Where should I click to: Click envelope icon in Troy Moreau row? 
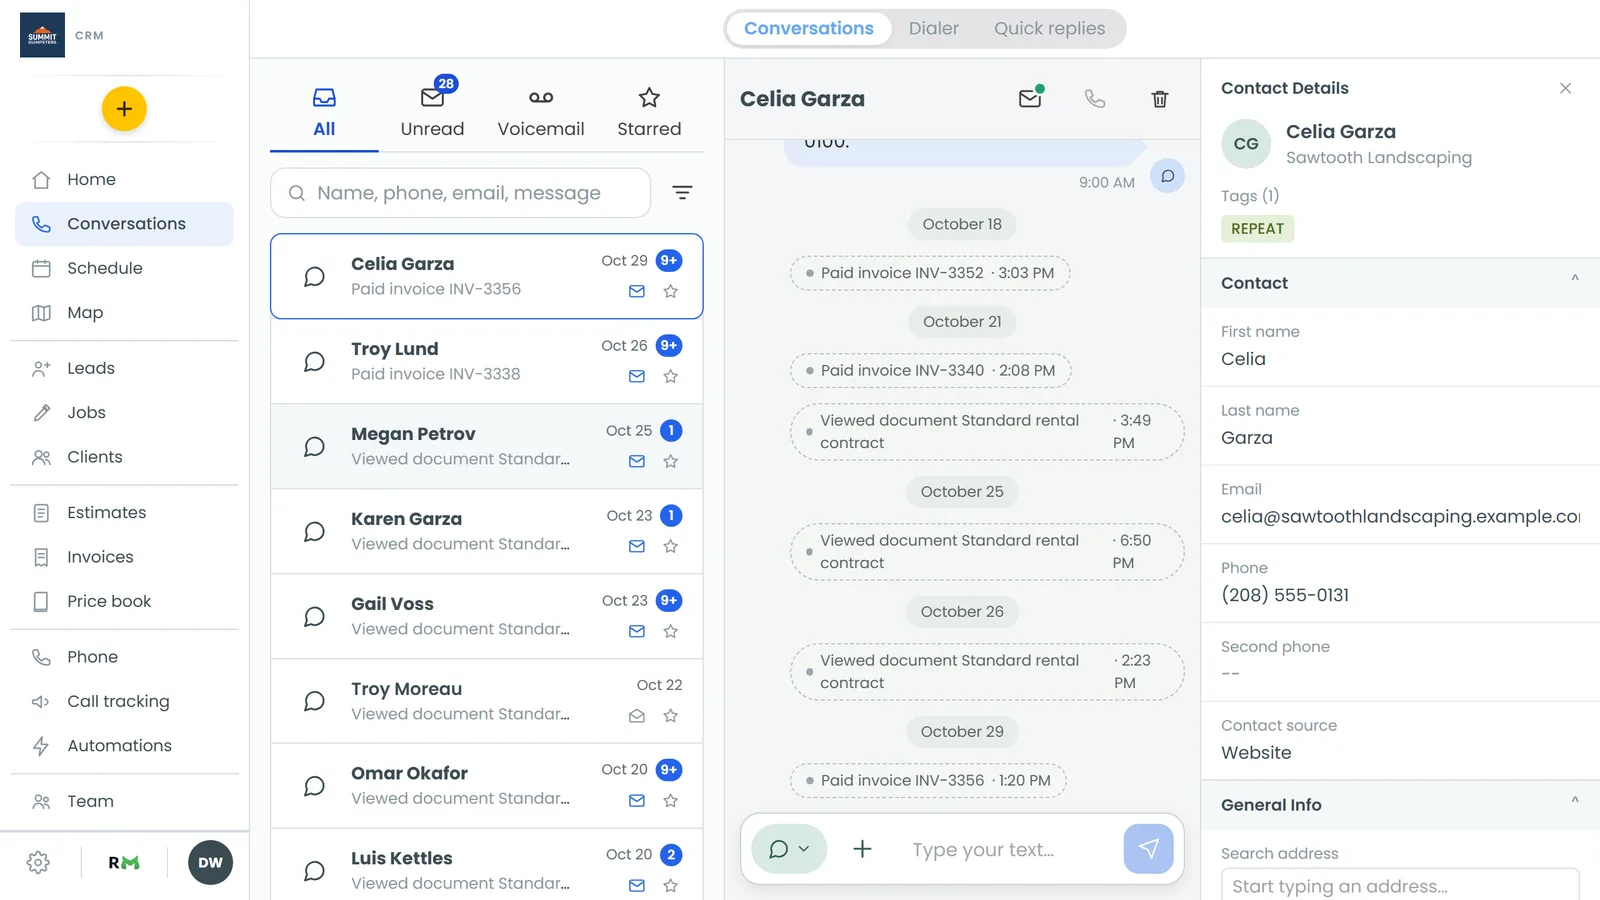point(637,716)
